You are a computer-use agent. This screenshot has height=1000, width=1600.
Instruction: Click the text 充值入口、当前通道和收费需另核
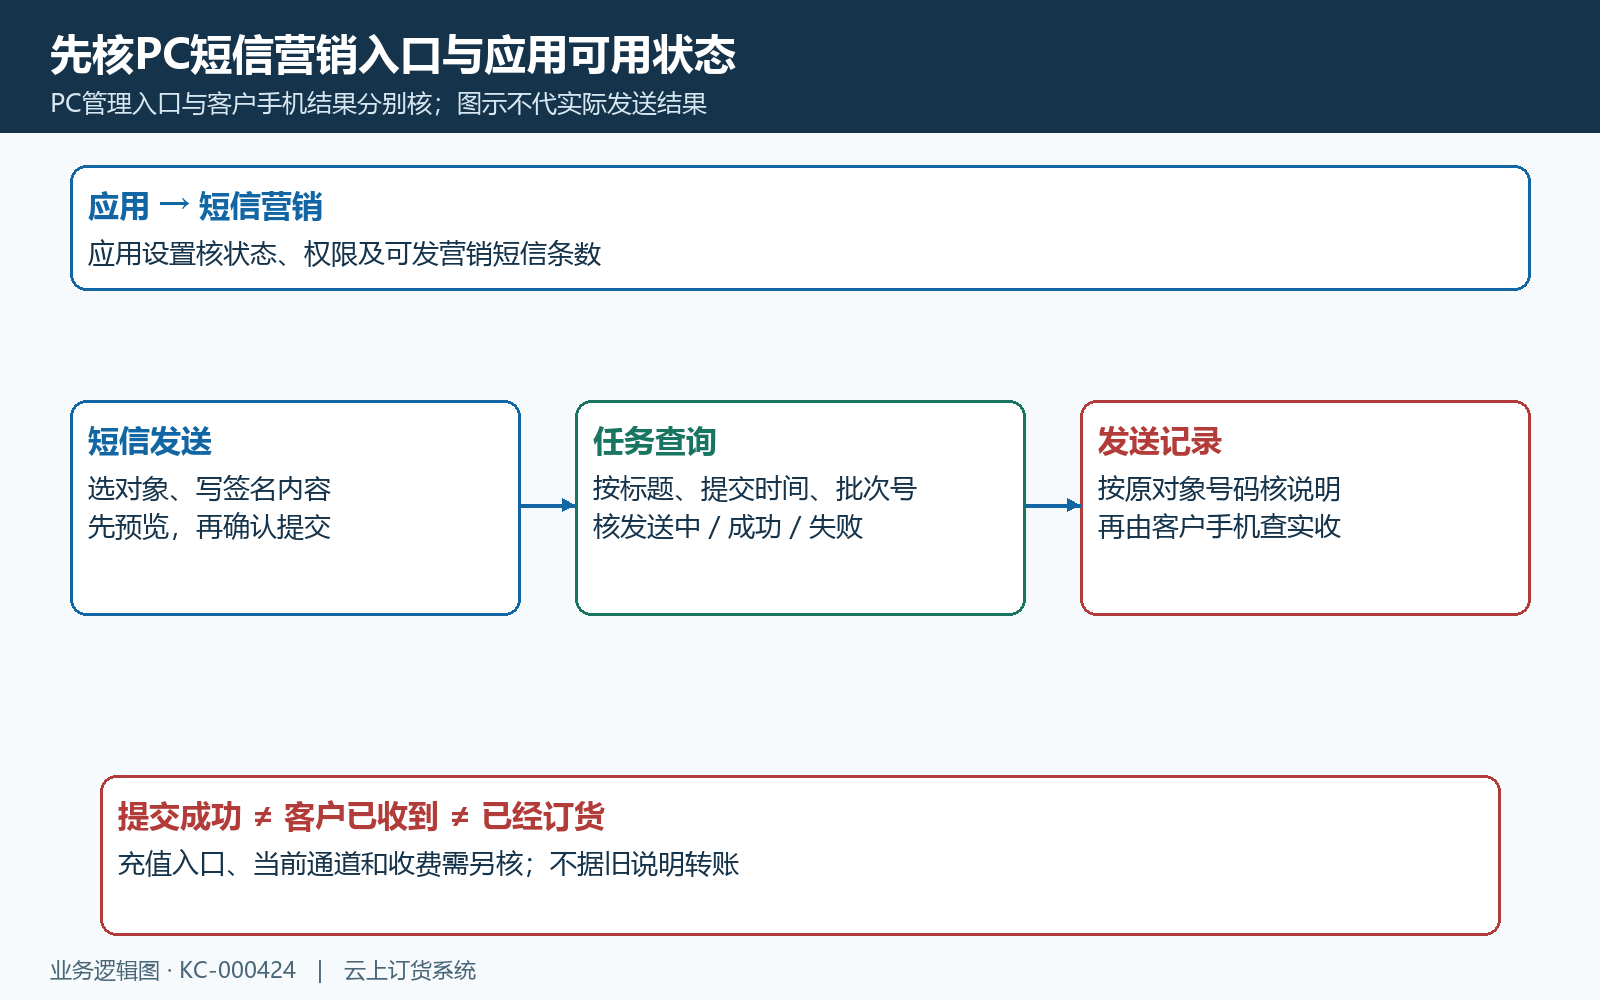click(x=320, y=864)
